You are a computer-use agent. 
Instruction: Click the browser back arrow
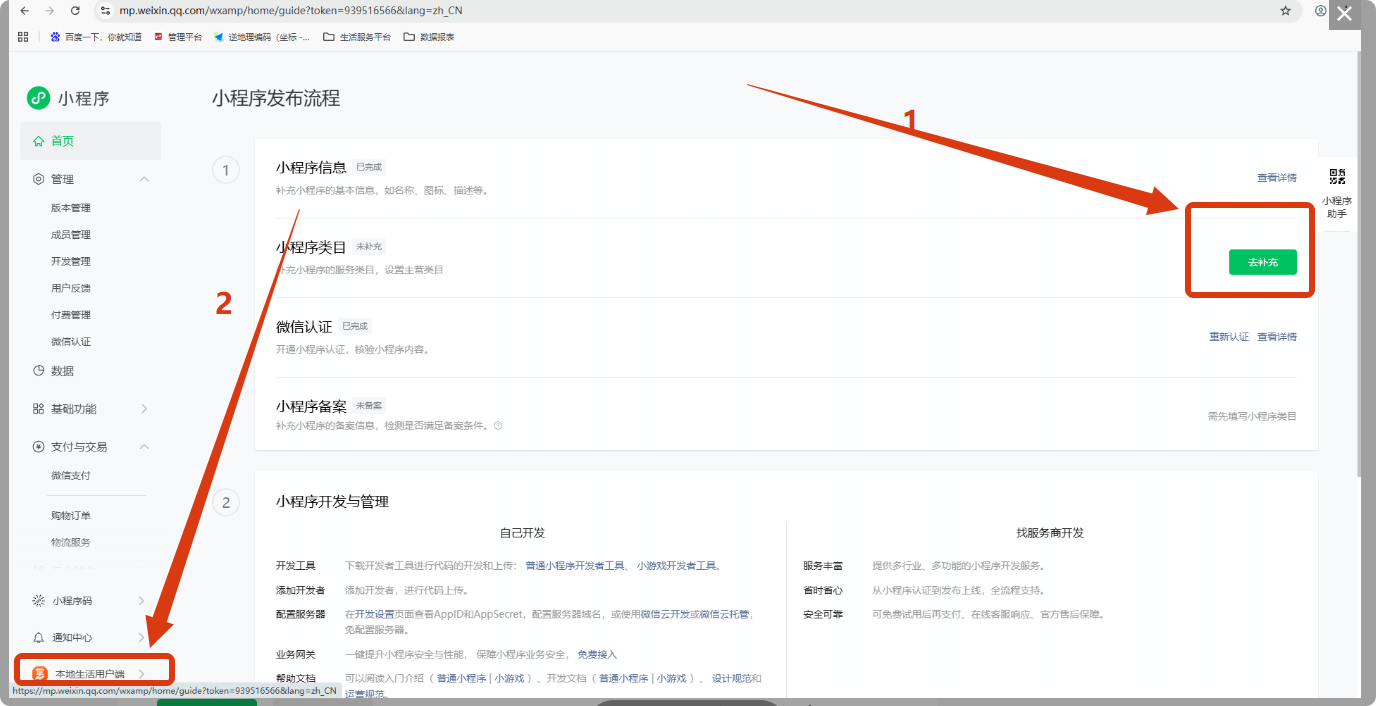point(24,10)
